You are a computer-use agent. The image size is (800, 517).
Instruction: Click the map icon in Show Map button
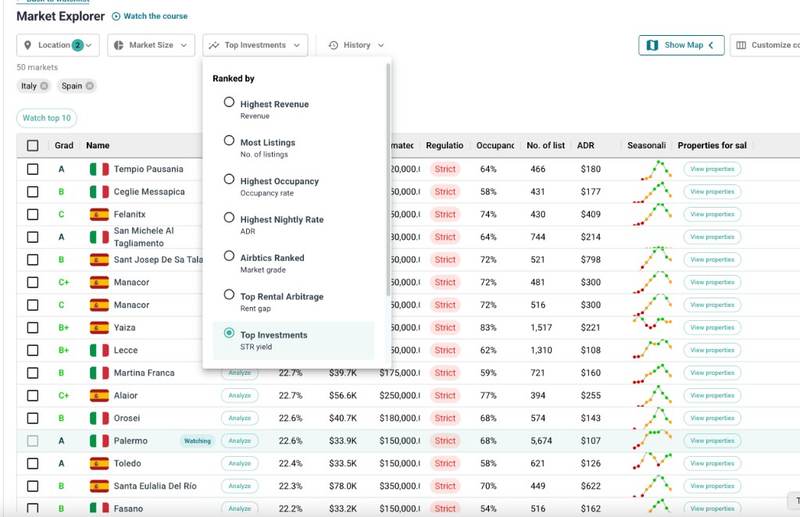[652, 45]
